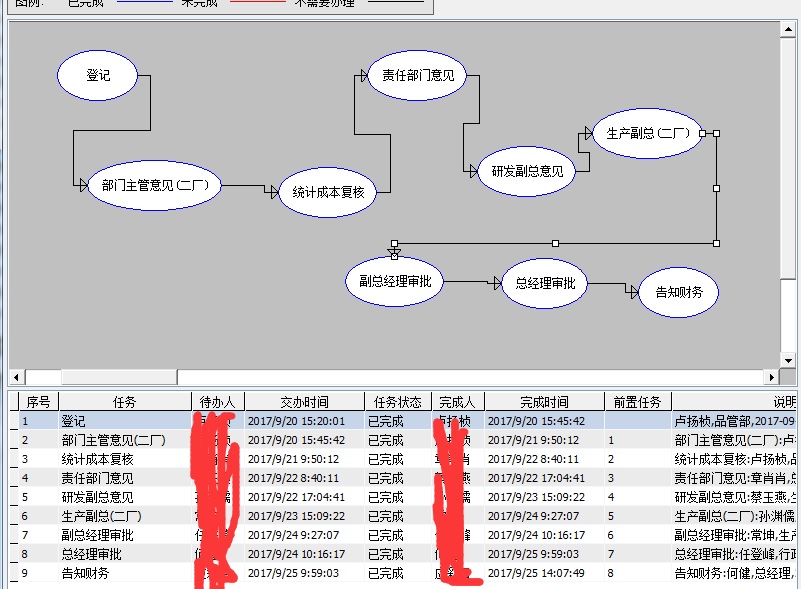This screenshot has height=589, width=801.
Task: Click the diagram's vertical scrollbar up arrow
Action: pyautogui.click(x=789, y=28)
